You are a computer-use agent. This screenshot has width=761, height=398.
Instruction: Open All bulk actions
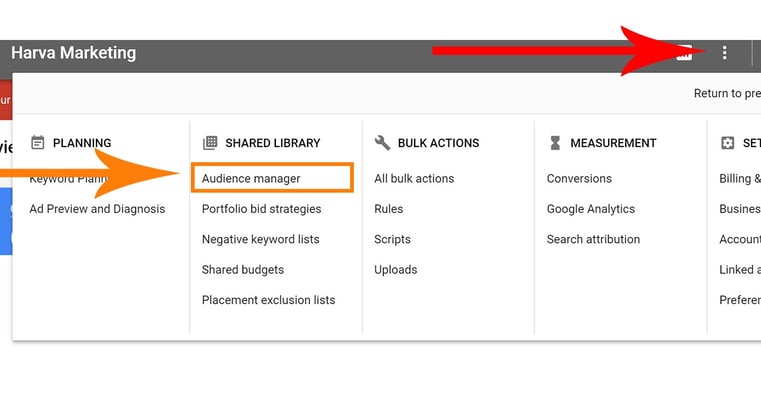click(414, 179)
